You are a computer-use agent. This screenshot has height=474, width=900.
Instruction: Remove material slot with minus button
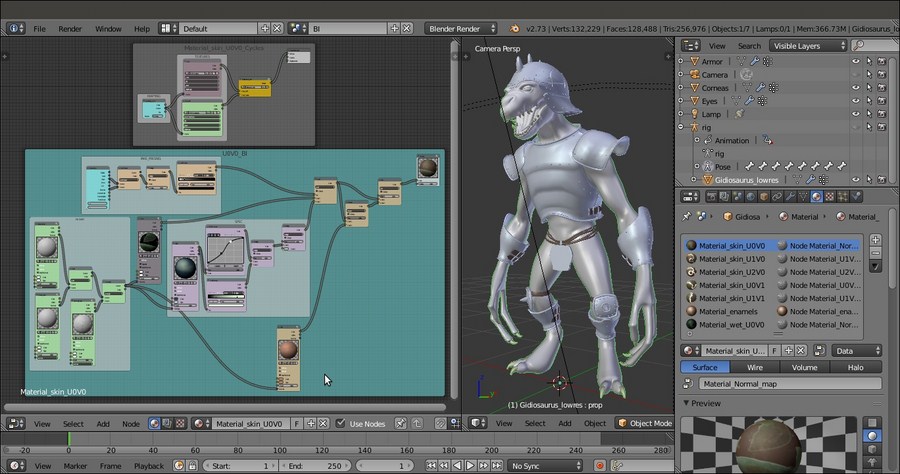click(875, 253)
